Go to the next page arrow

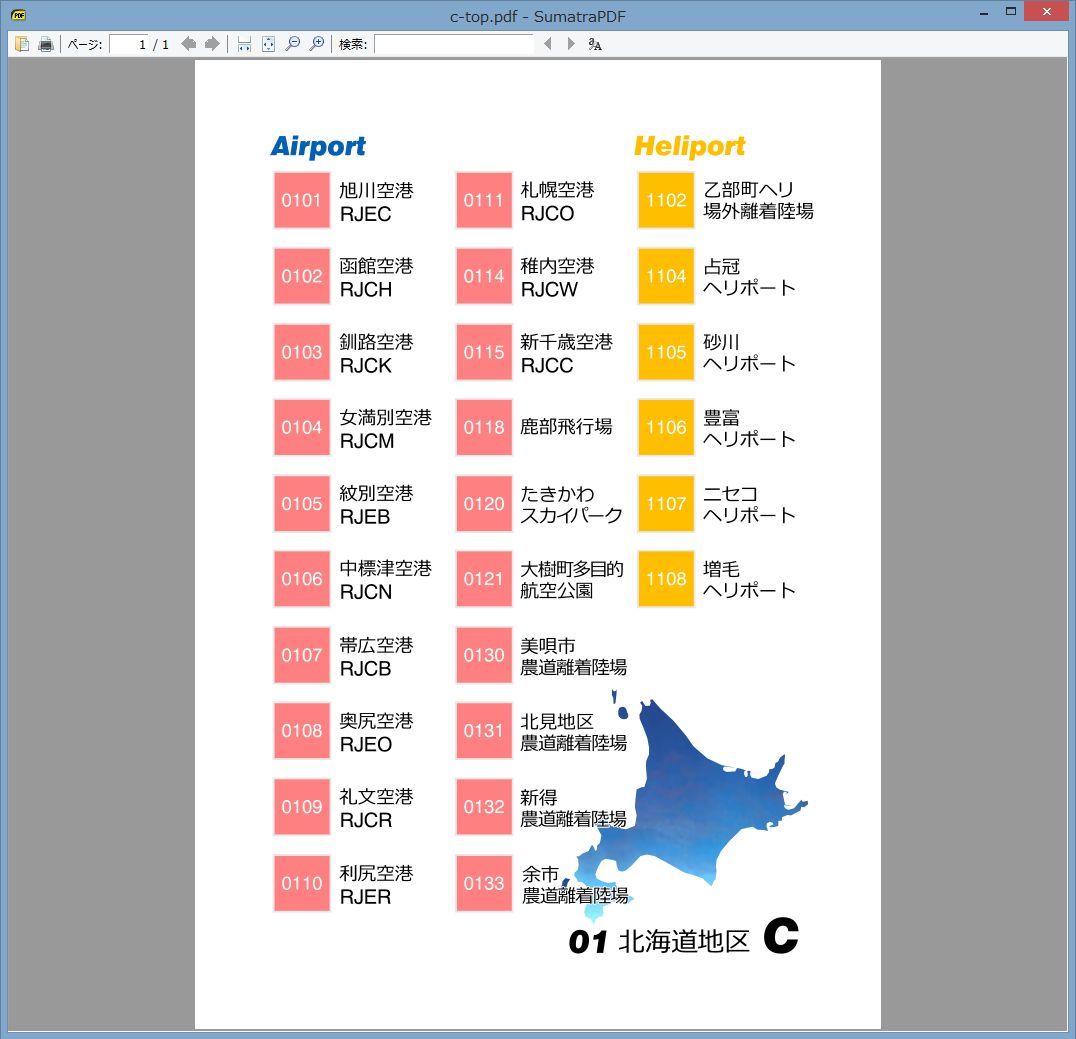tap(212, 44)
